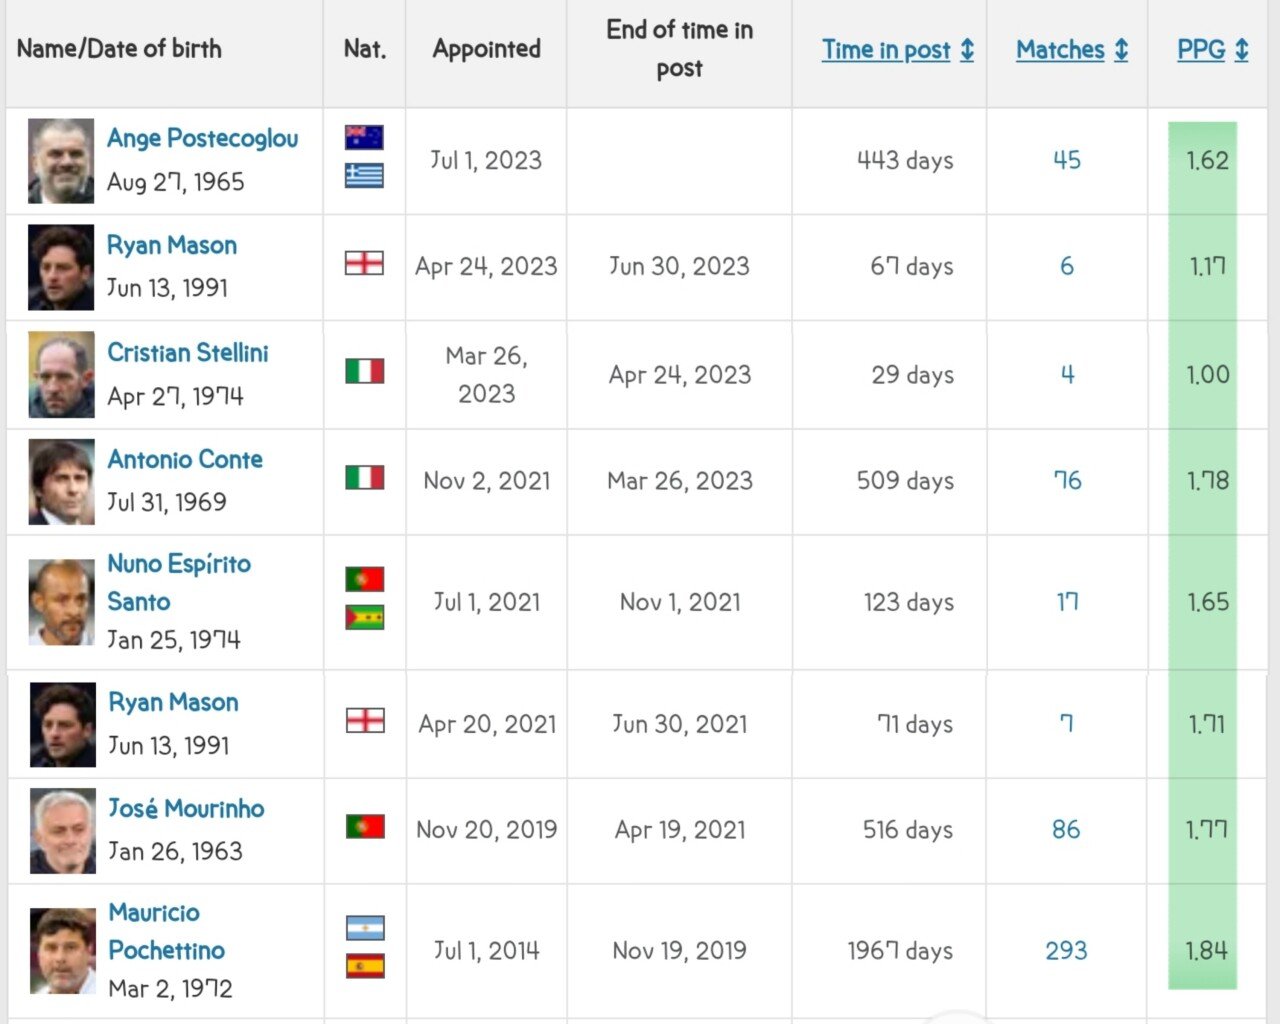The image size is (1280, 1024).
Task: Click Spanish flag beside Mauricio Pochettino
Action: click(365, 967)
